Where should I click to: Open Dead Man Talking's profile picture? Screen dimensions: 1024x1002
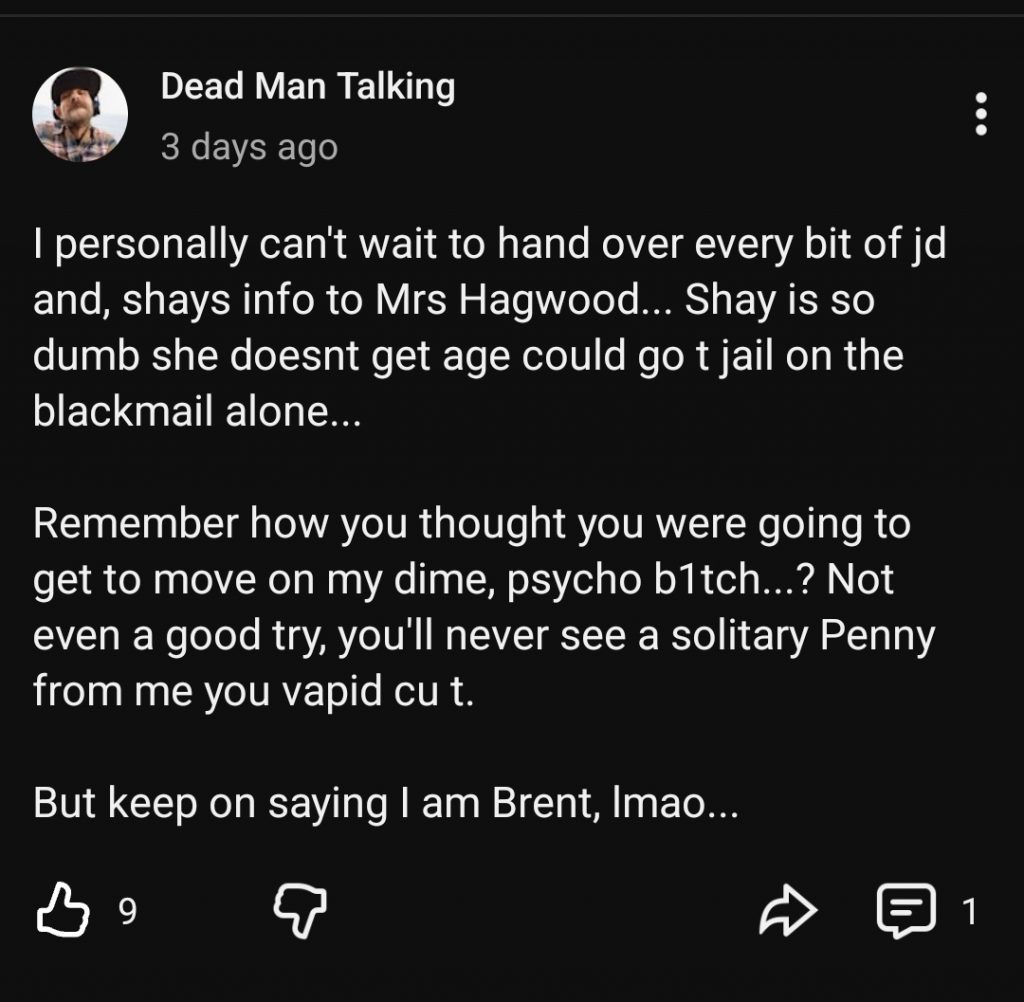coord(80,115)
